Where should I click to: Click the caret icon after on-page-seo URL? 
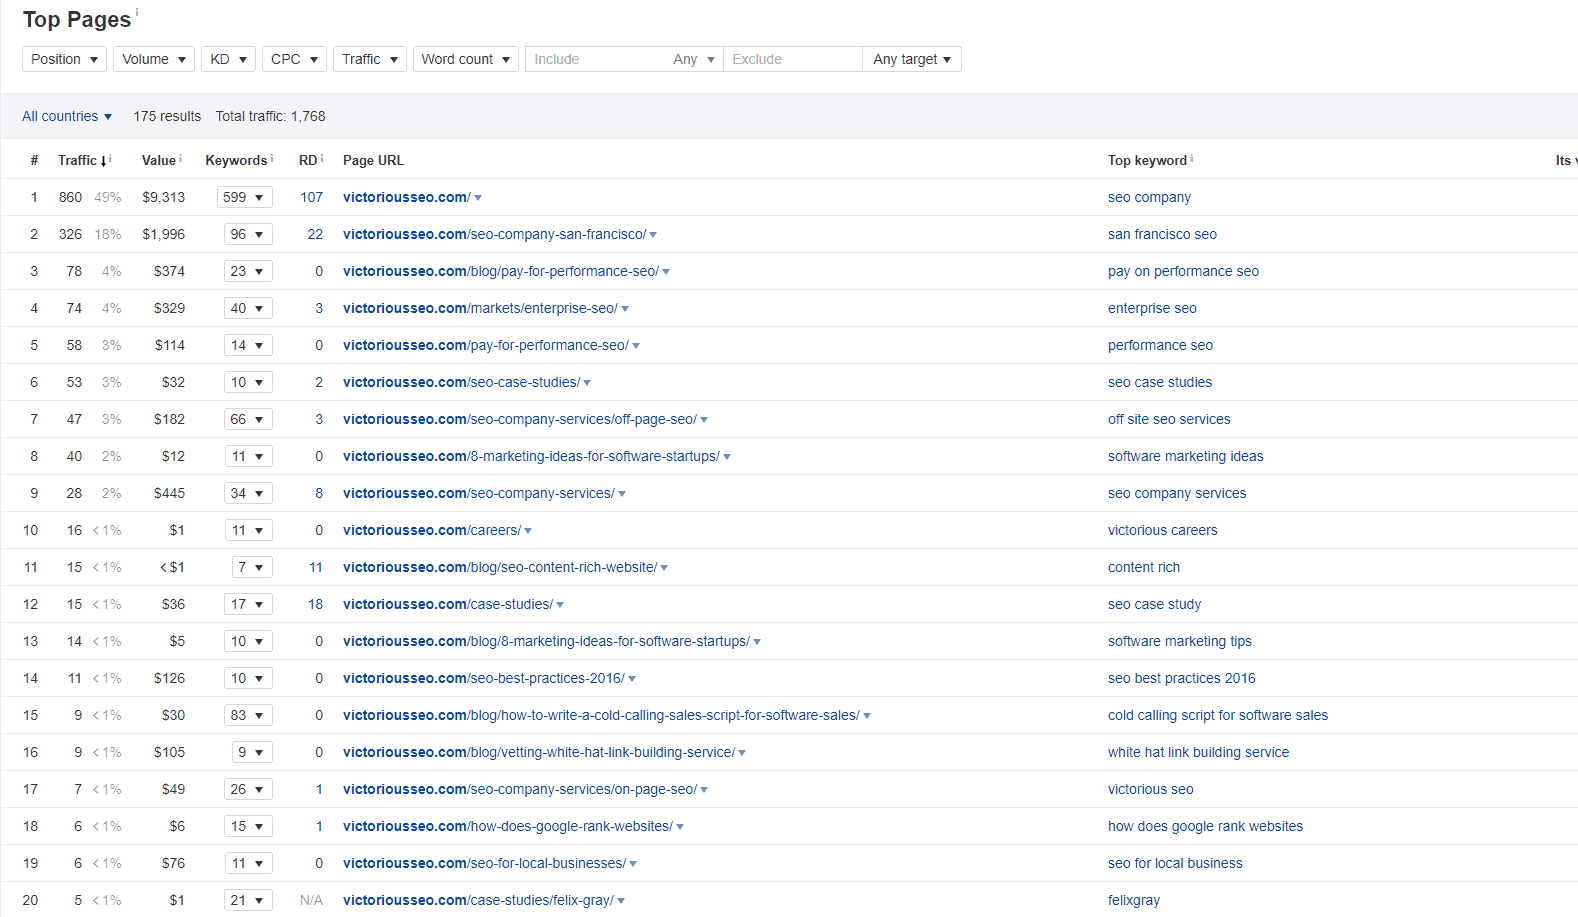[x=704, y=790]
